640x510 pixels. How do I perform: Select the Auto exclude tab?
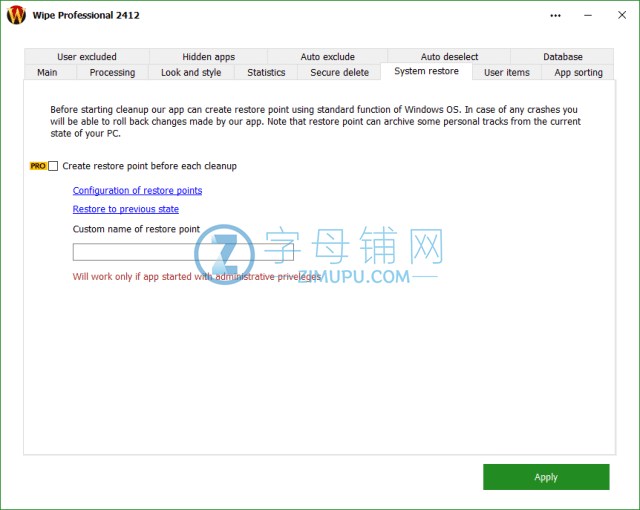click(x=327, y=57)
